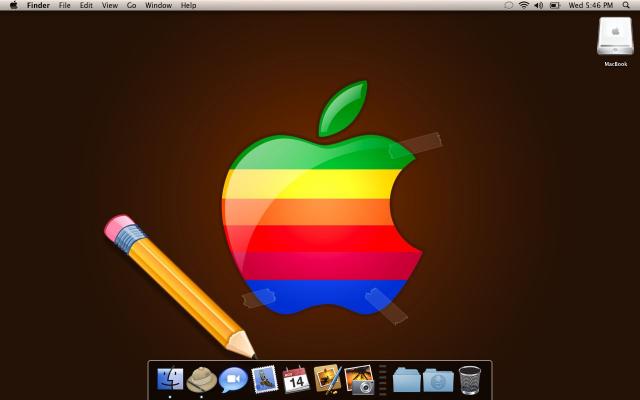This screenshot has height=400, width=640.
Task: Open the Go menu
Action: (x=131, y=5)
